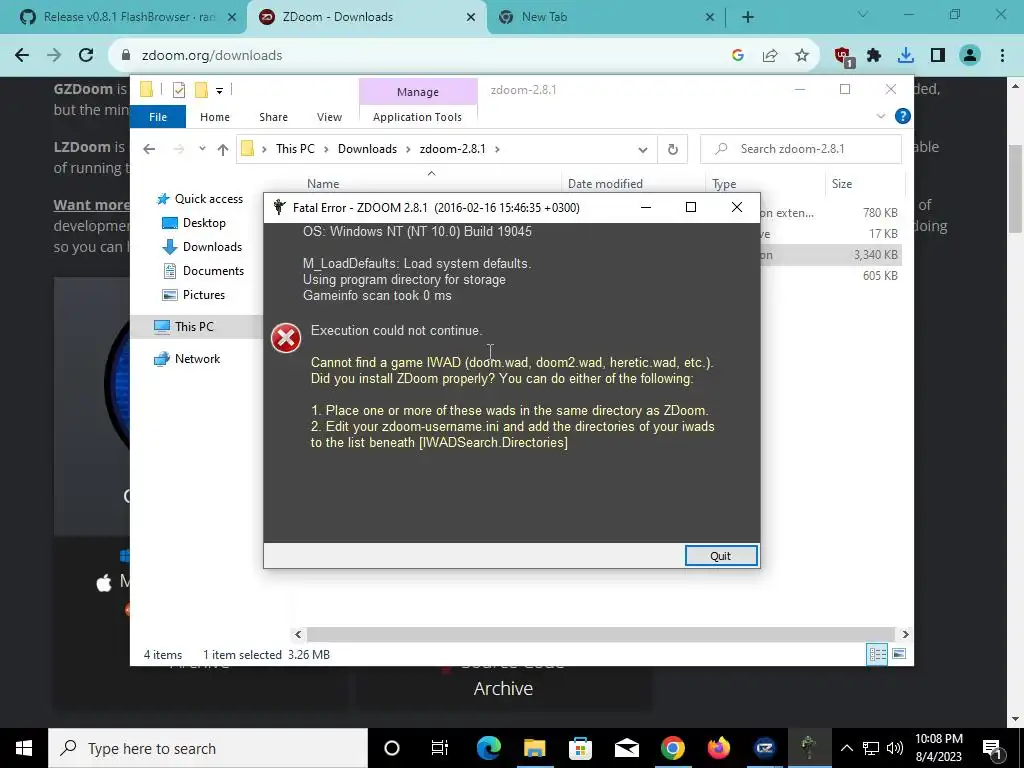Image resolution: width=1024 pixels, height=768 pixels.
Task: Click Downloads in the address breadcrumb
Action: (367, 149)
